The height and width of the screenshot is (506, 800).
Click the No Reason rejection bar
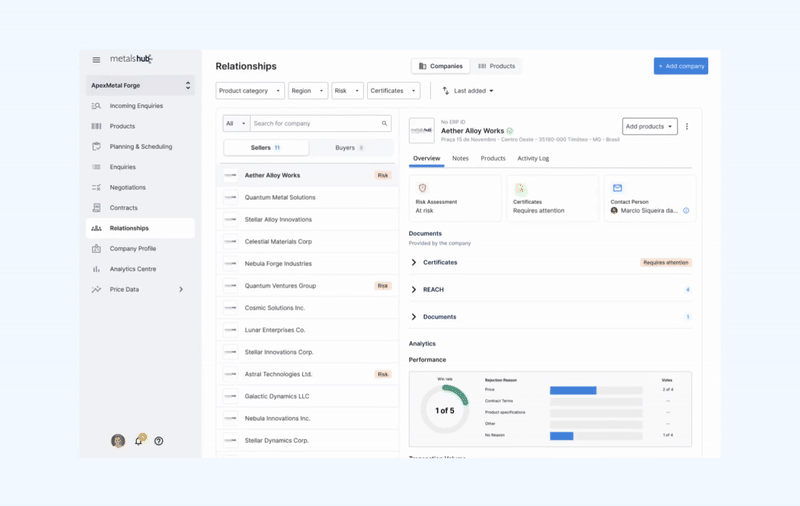pos(596,436)
